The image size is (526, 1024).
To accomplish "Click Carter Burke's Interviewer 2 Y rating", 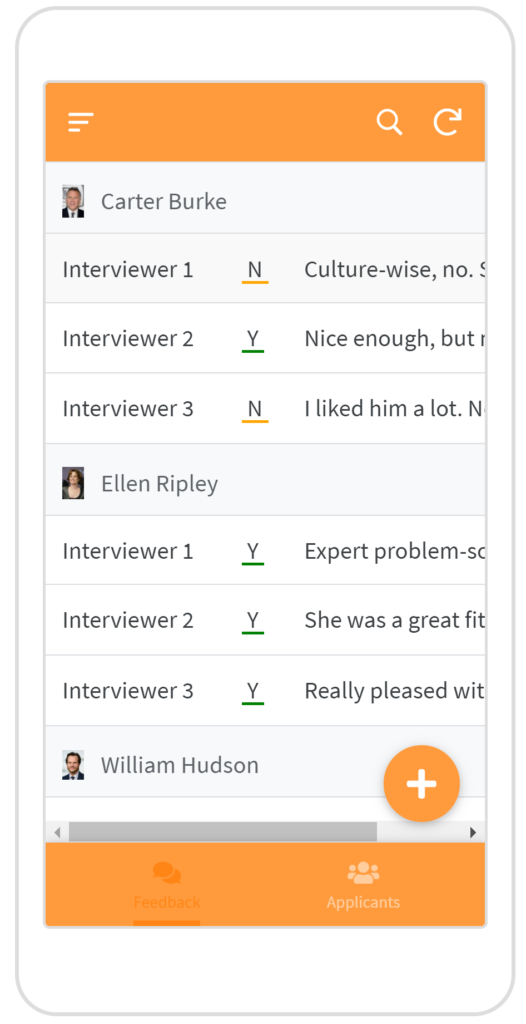I will [253, 340].
